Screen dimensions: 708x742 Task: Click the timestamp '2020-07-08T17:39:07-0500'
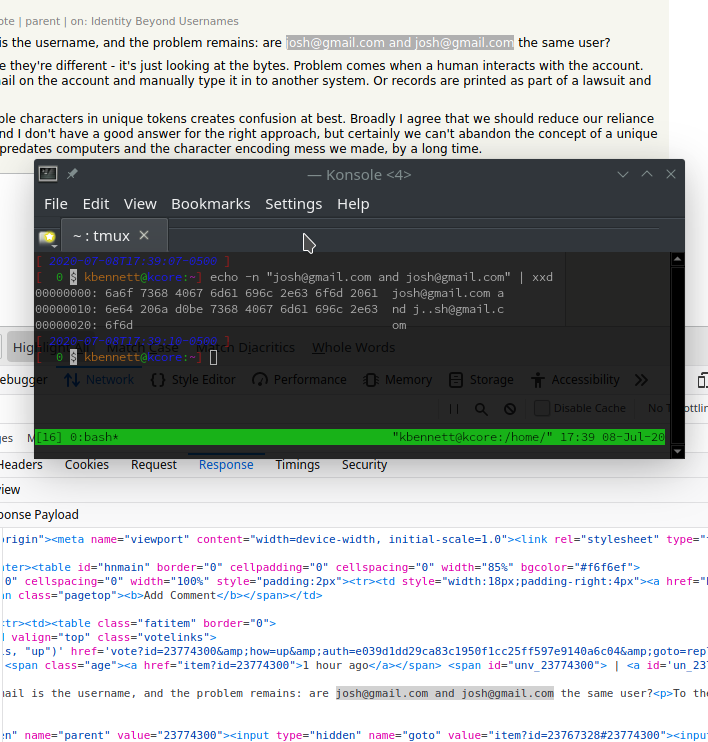point(133,261)
